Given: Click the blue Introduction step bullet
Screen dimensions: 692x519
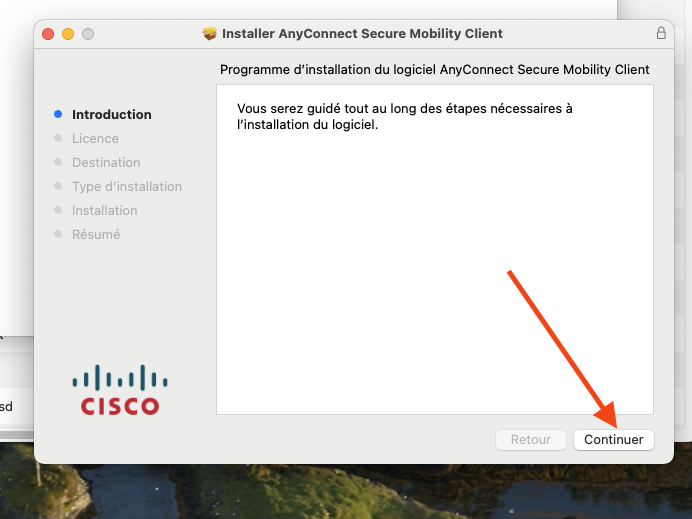Looking at the screenshot, I should 58,114.
